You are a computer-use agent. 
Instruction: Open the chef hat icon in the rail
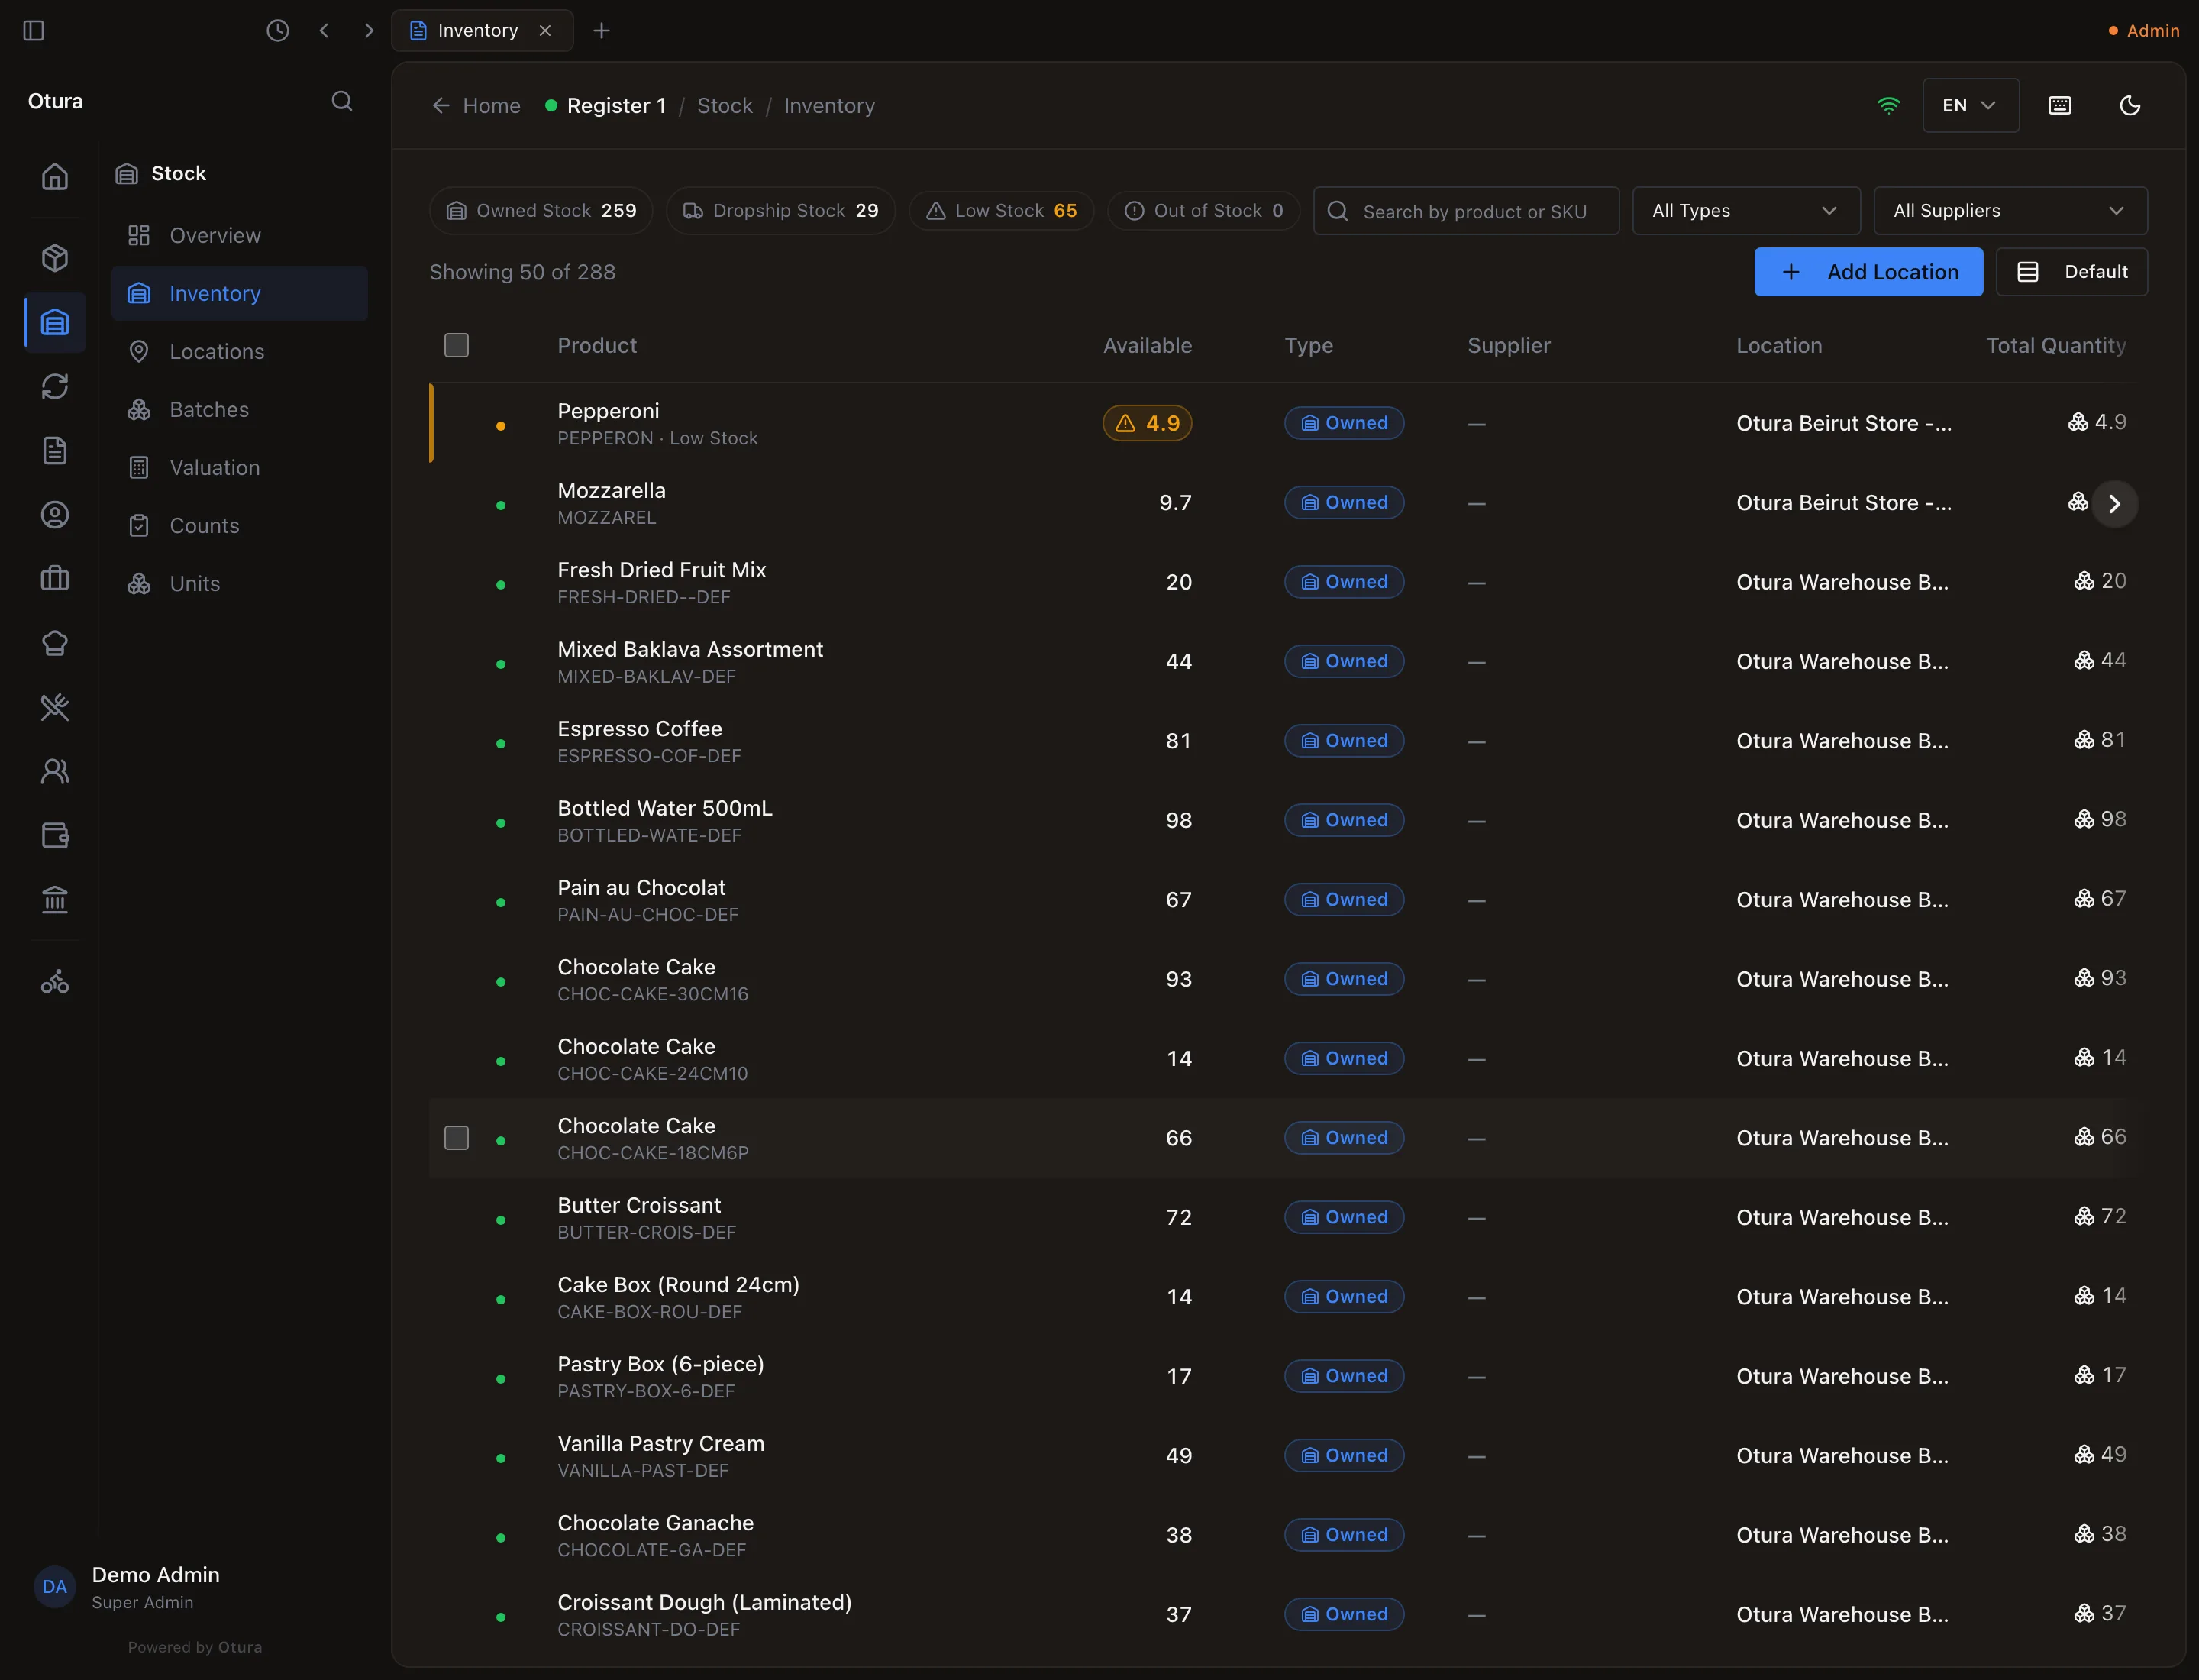tap(55, 643)
